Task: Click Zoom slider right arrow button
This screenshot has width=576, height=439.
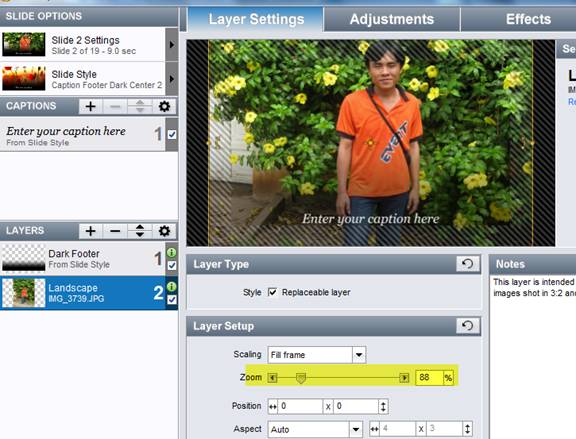Action: [404, 378]
